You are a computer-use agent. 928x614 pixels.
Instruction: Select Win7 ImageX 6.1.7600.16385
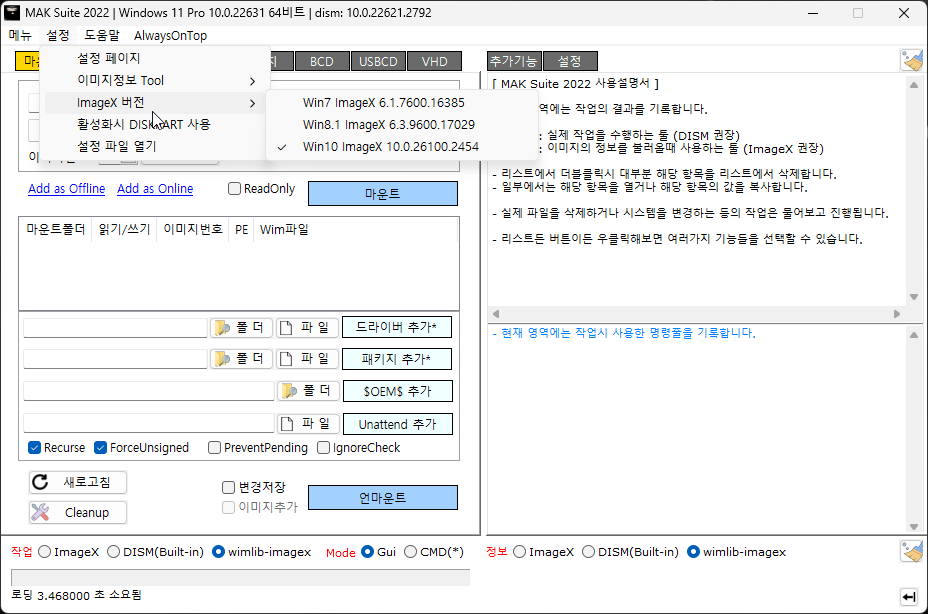click(402, 103)
